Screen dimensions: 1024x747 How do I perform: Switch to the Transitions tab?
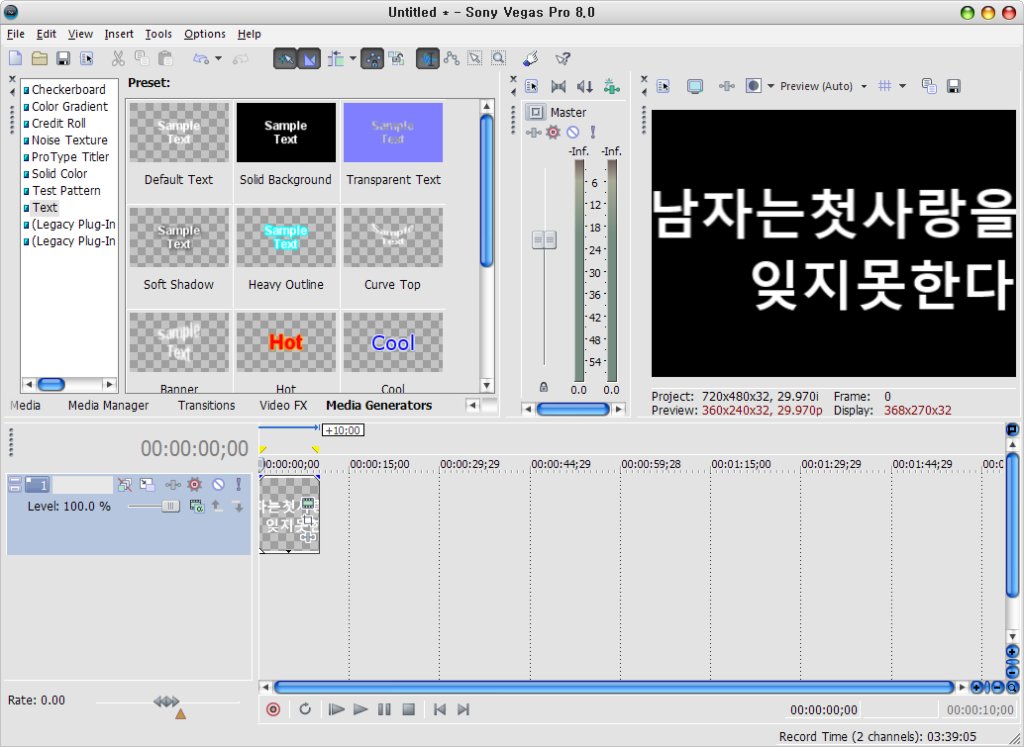coord(206,405)
